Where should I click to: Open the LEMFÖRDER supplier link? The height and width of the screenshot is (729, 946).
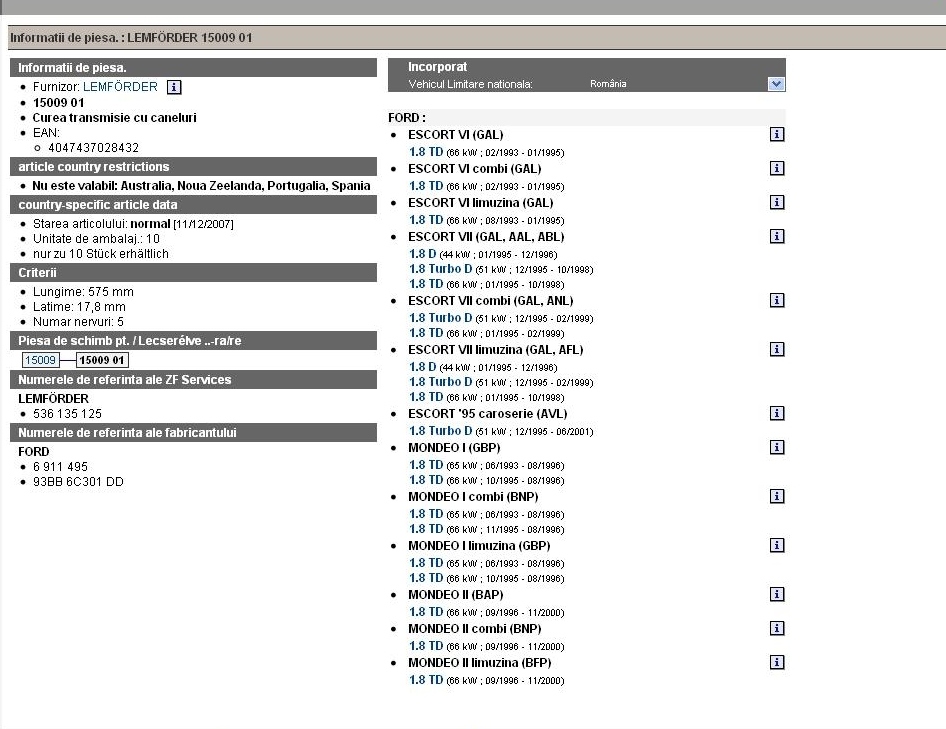click(120, 87)
